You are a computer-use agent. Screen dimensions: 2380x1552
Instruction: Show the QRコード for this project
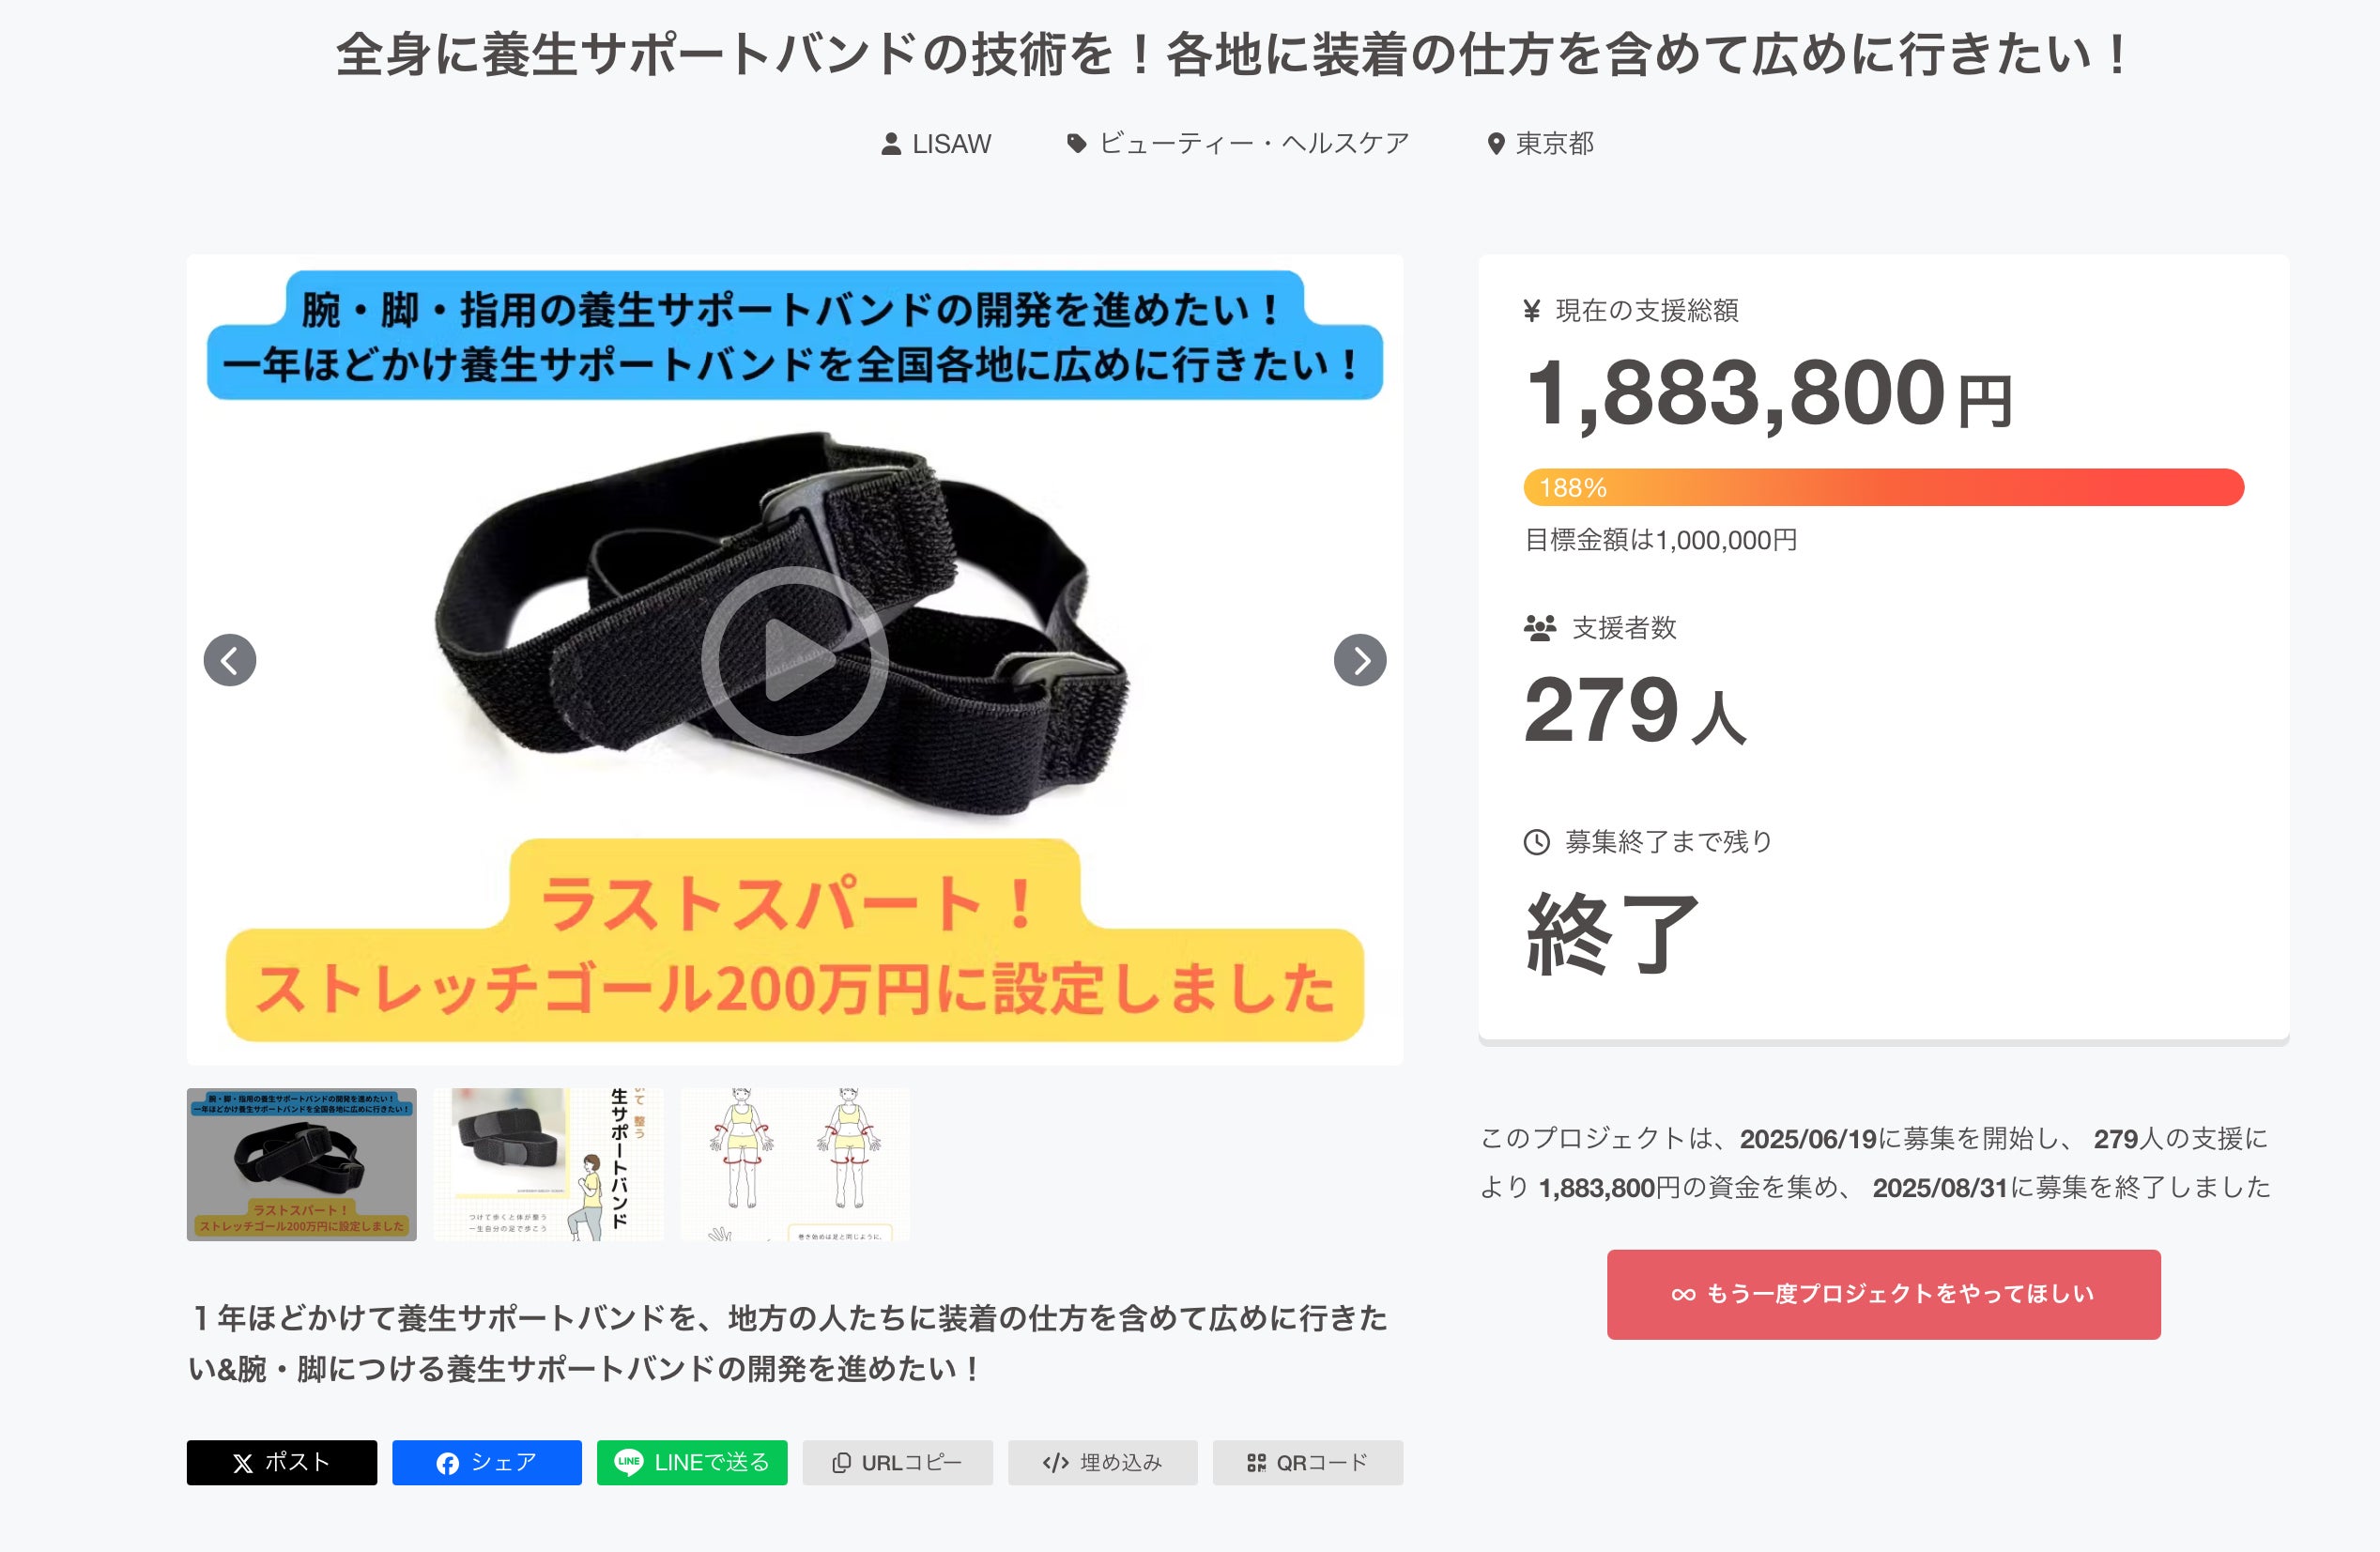pos(1308,1463)
